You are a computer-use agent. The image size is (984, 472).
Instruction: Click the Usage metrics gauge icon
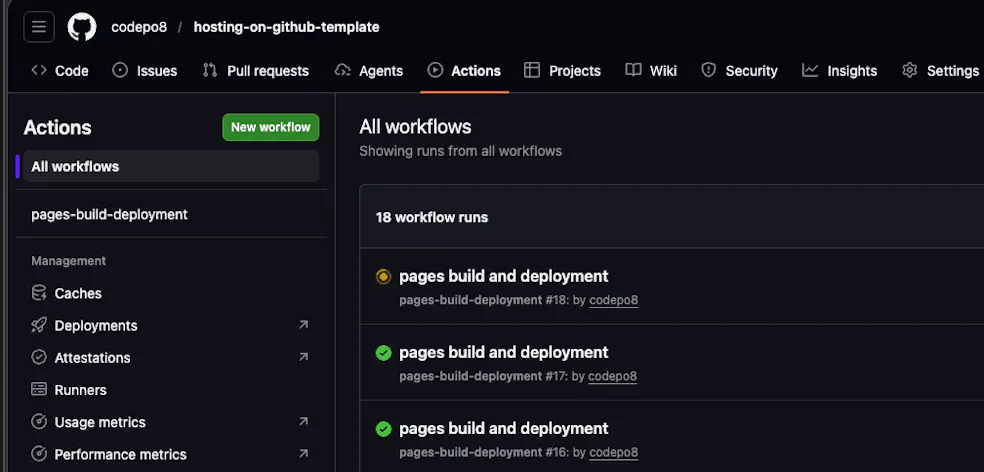click(39, 422)
